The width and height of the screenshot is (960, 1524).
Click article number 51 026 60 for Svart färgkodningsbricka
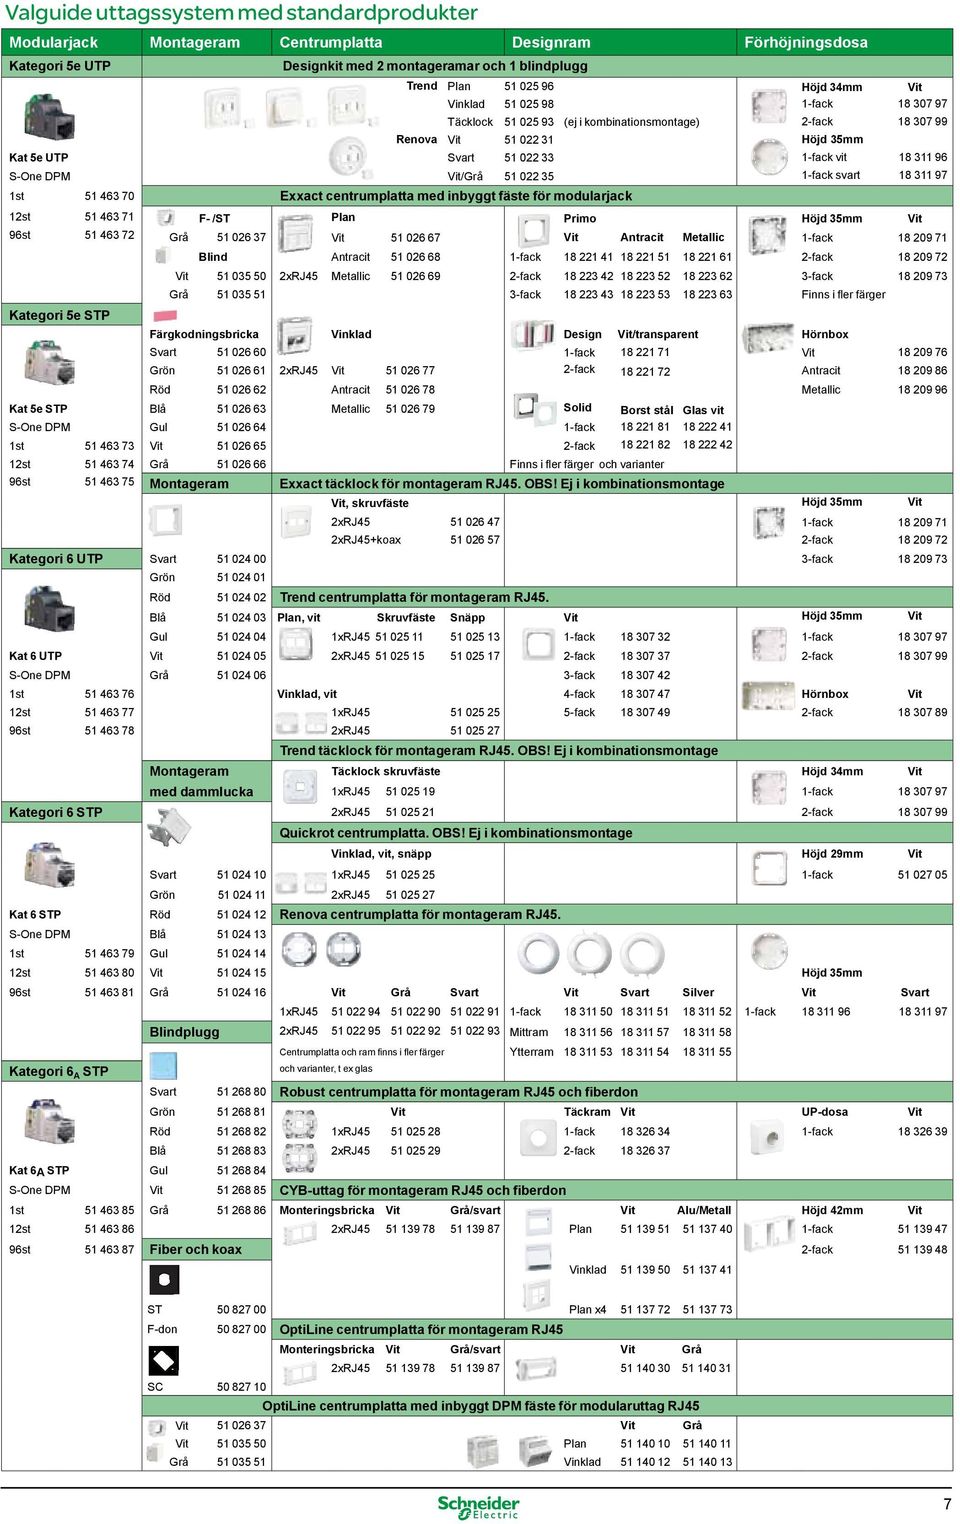click(x=241, y=352)
